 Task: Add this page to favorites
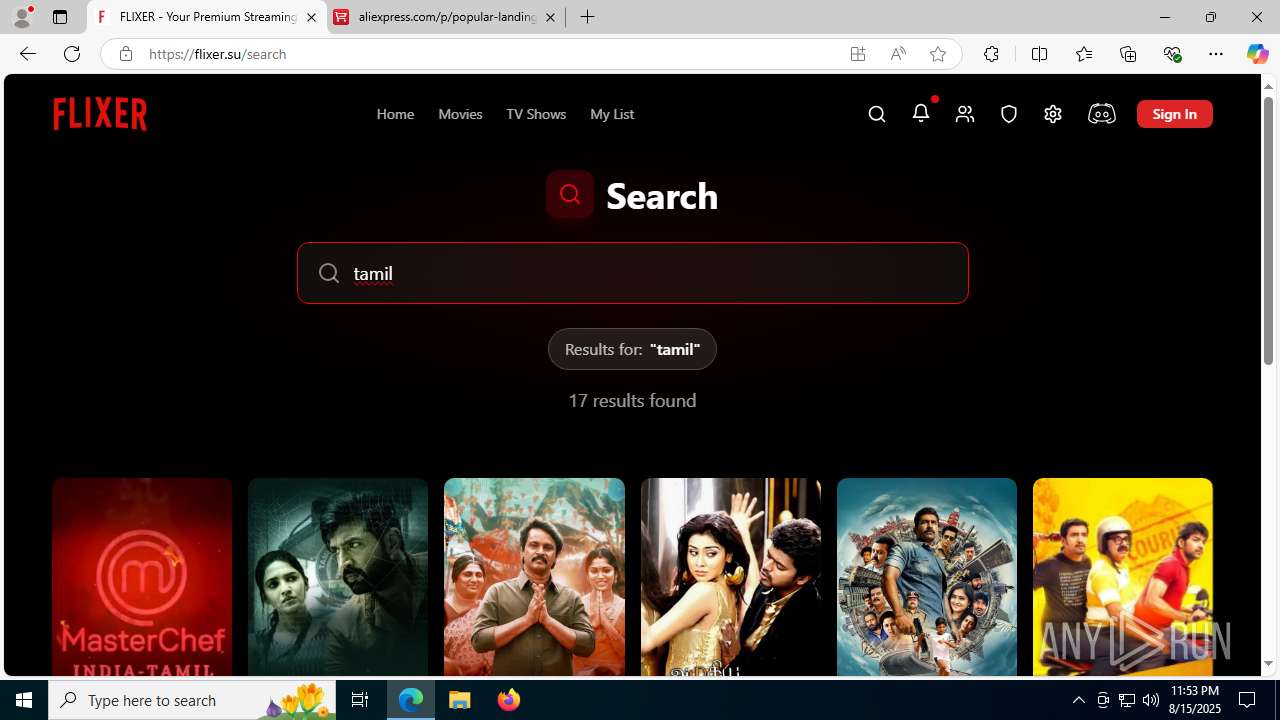click(938, 54)
